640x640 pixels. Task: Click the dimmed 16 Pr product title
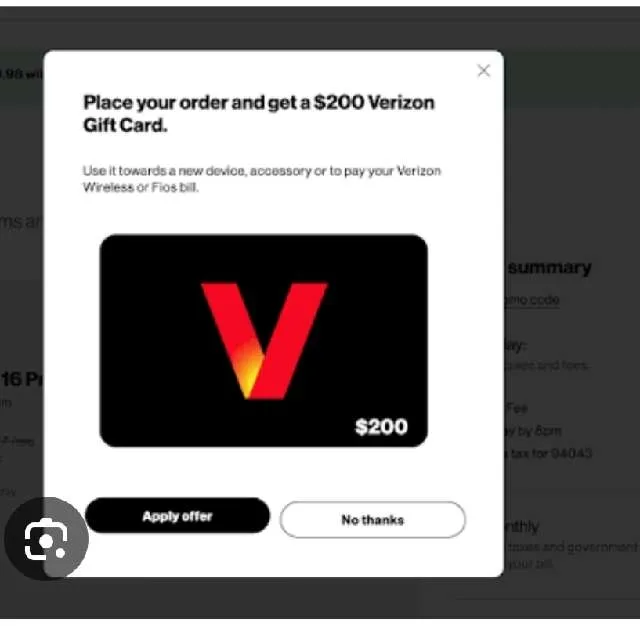[21, 379]
